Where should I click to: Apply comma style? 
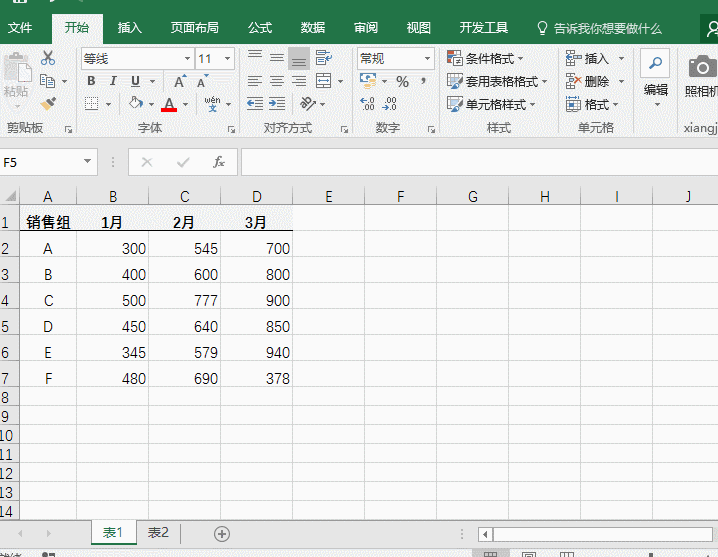[424, 82]
